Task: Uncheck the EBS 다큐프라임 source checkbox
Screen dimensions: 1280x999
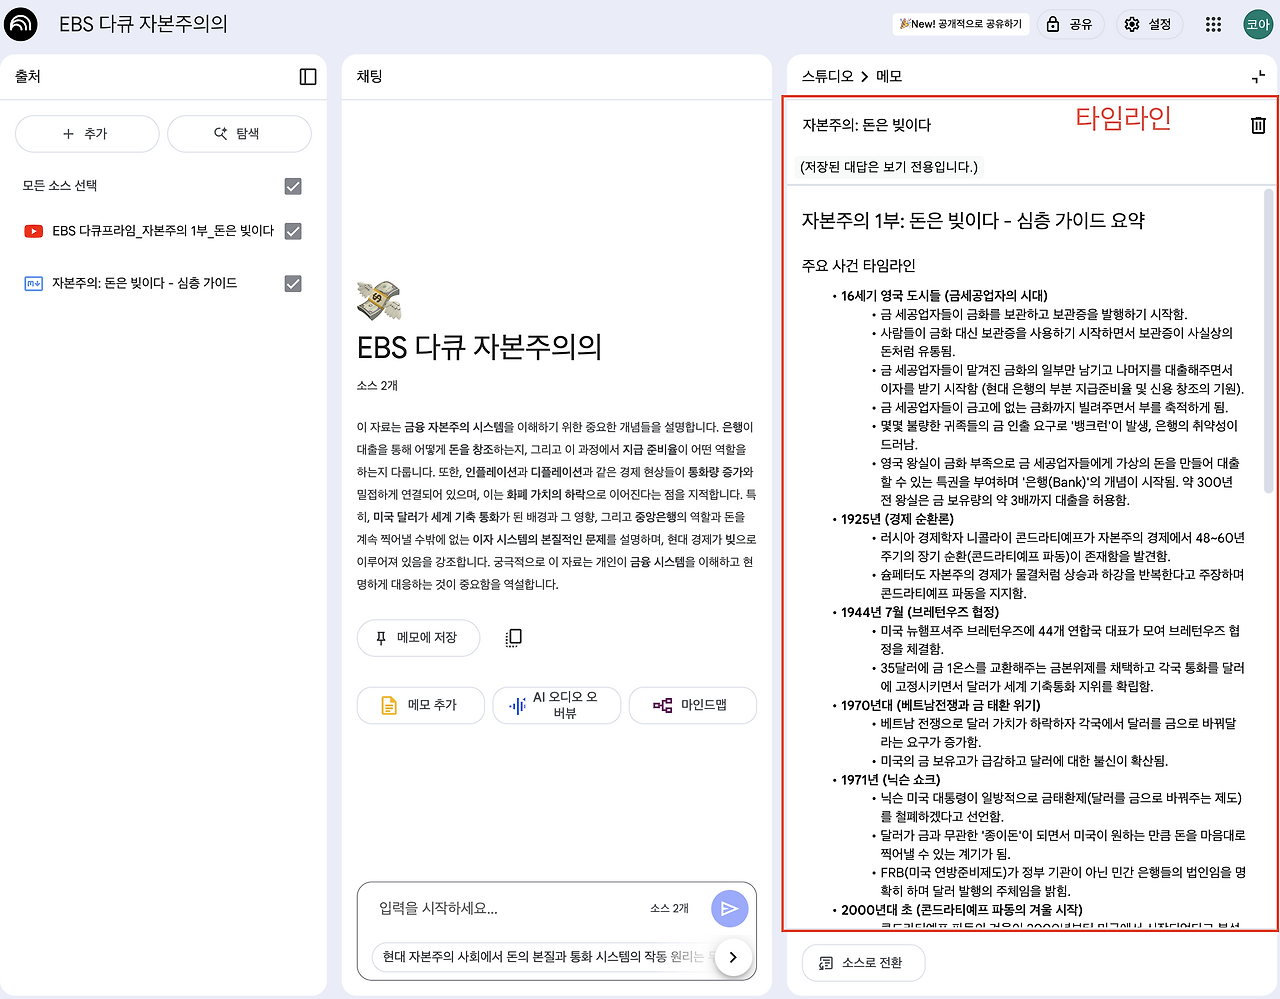Action: pyautogui.click(x=292, y=231)
